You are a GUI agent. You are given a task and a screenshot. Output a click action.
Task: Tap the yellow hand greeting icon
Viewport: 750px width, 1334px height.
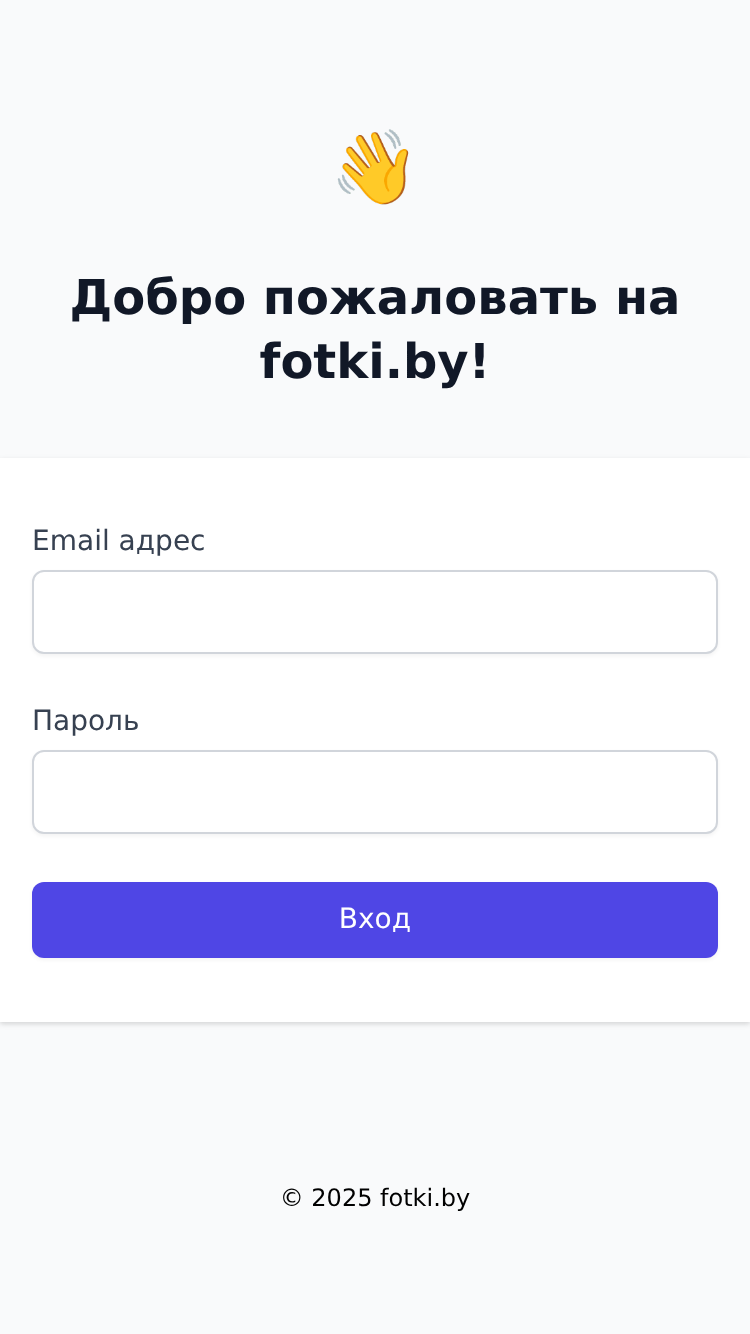point(374,167)
